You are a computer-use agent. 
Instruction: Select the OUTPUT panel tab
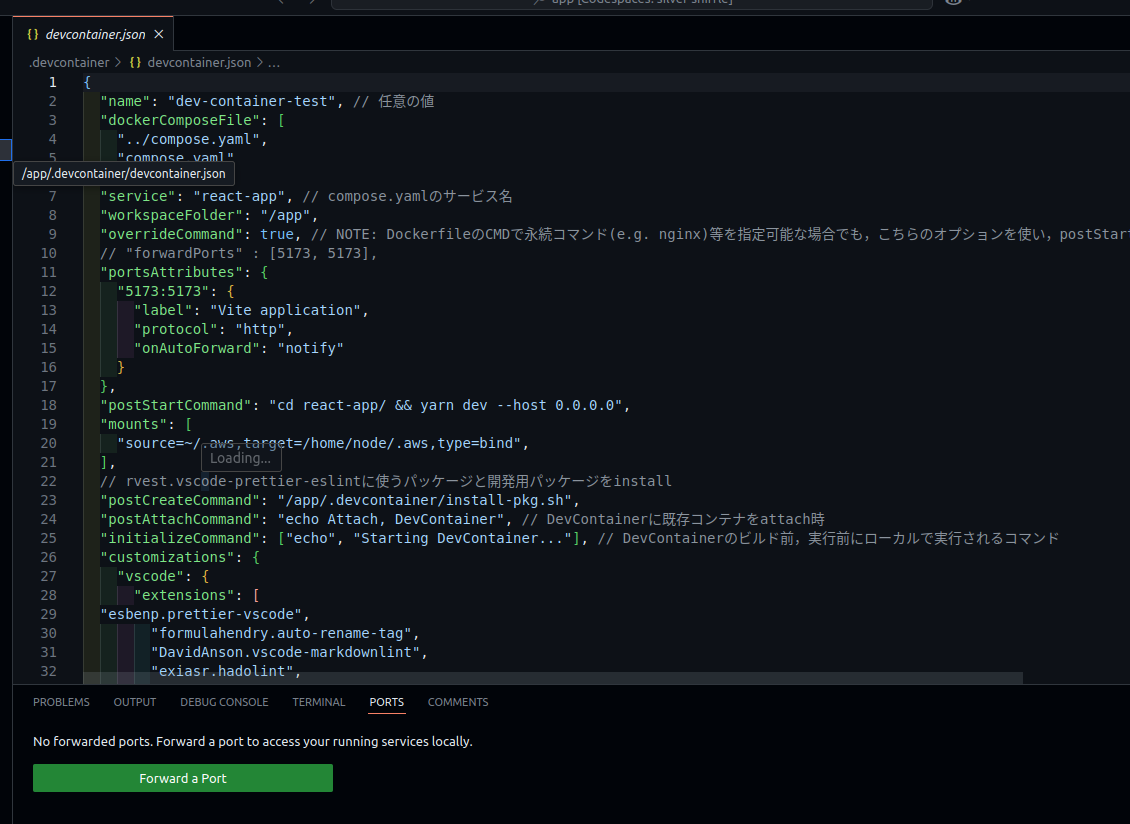click(x=134, y=702)
